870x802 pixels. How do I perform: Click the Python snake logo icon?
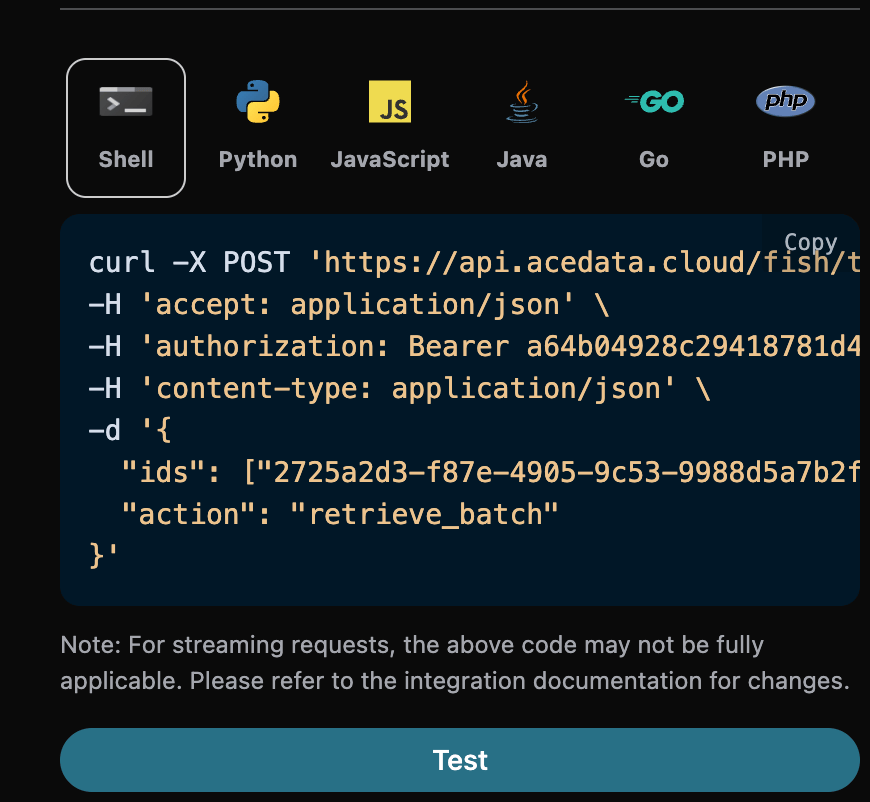(258, 102)
